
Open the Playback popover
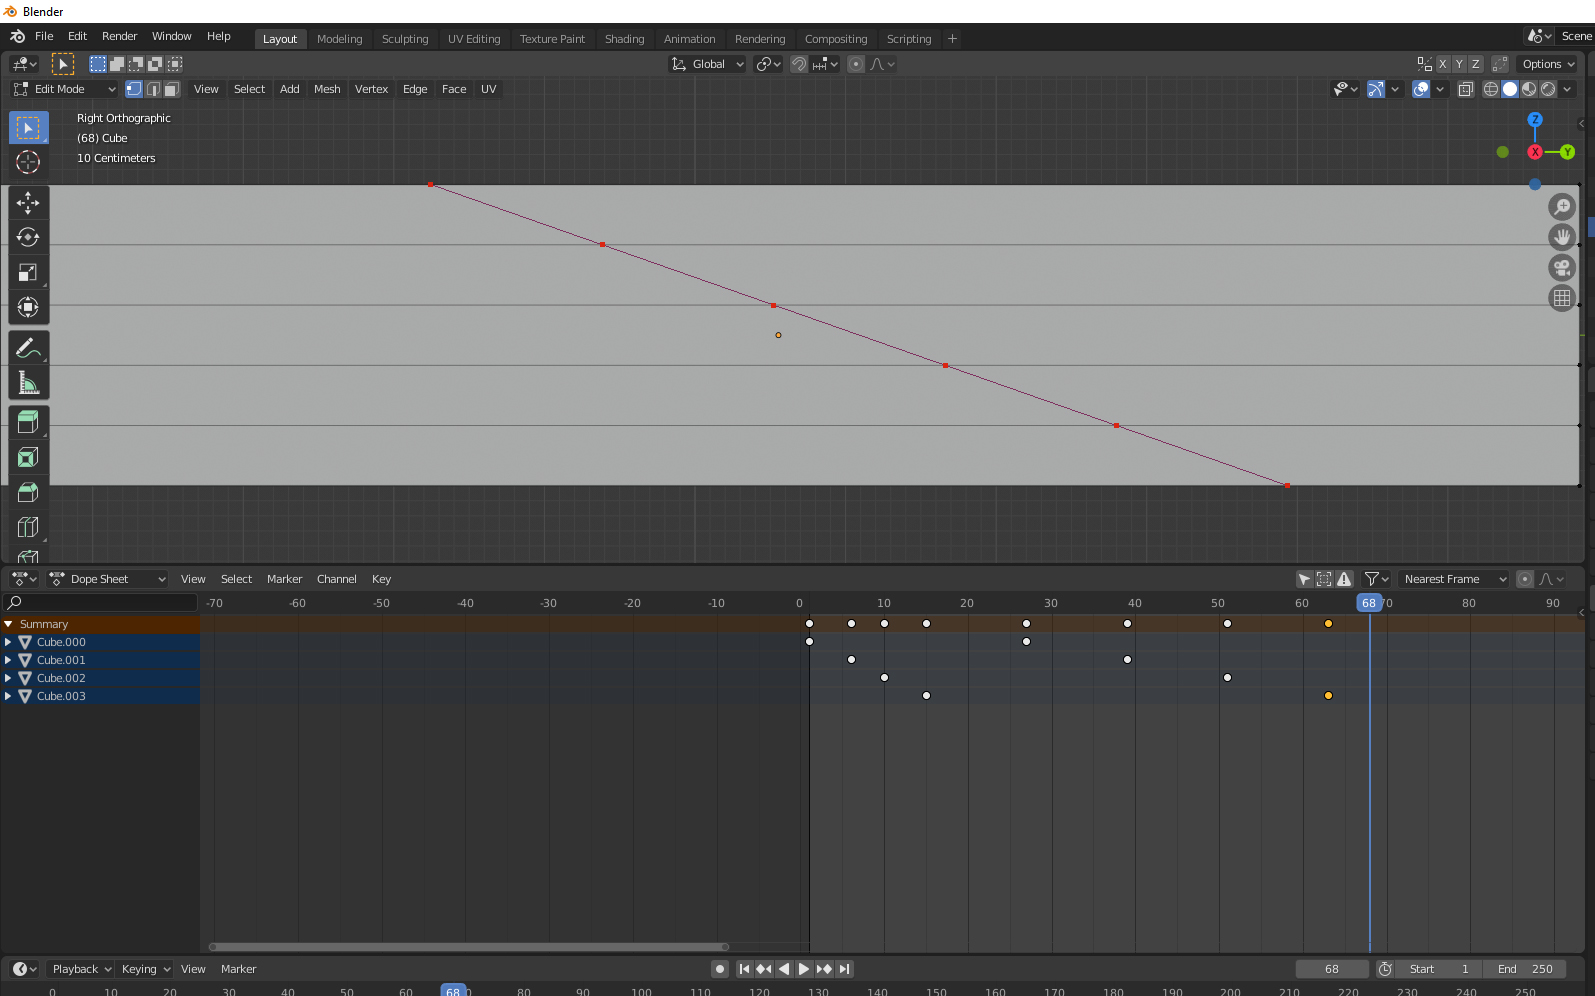[x=82, y=969]
